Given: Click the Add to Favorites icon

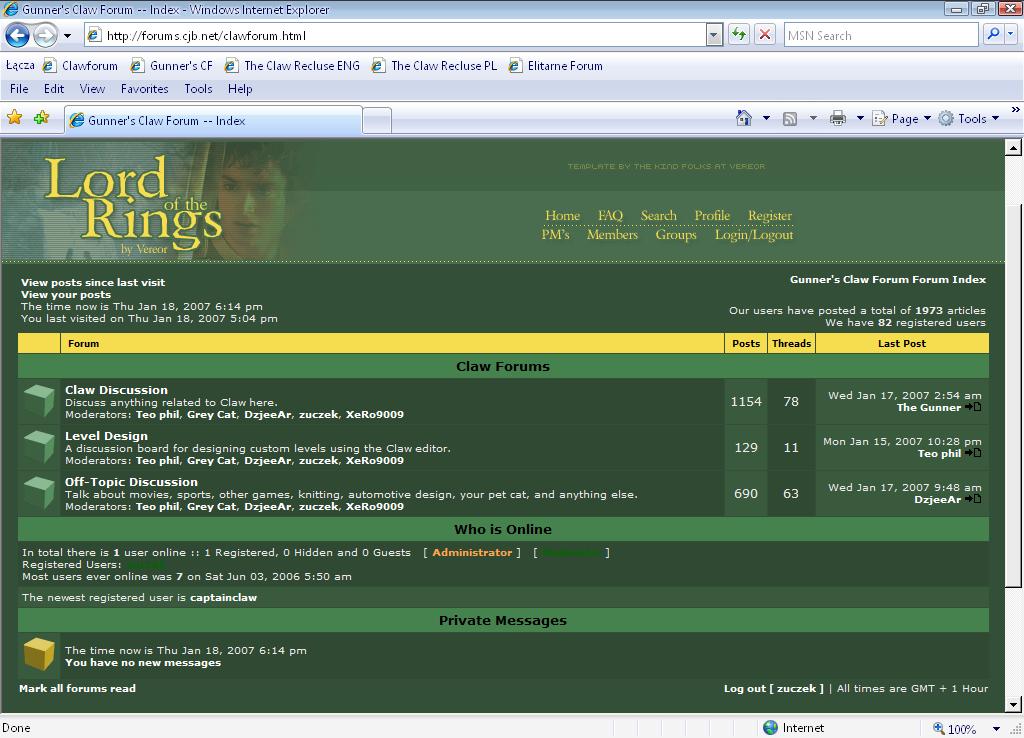Looking at the screenshot, I should 41,118.
